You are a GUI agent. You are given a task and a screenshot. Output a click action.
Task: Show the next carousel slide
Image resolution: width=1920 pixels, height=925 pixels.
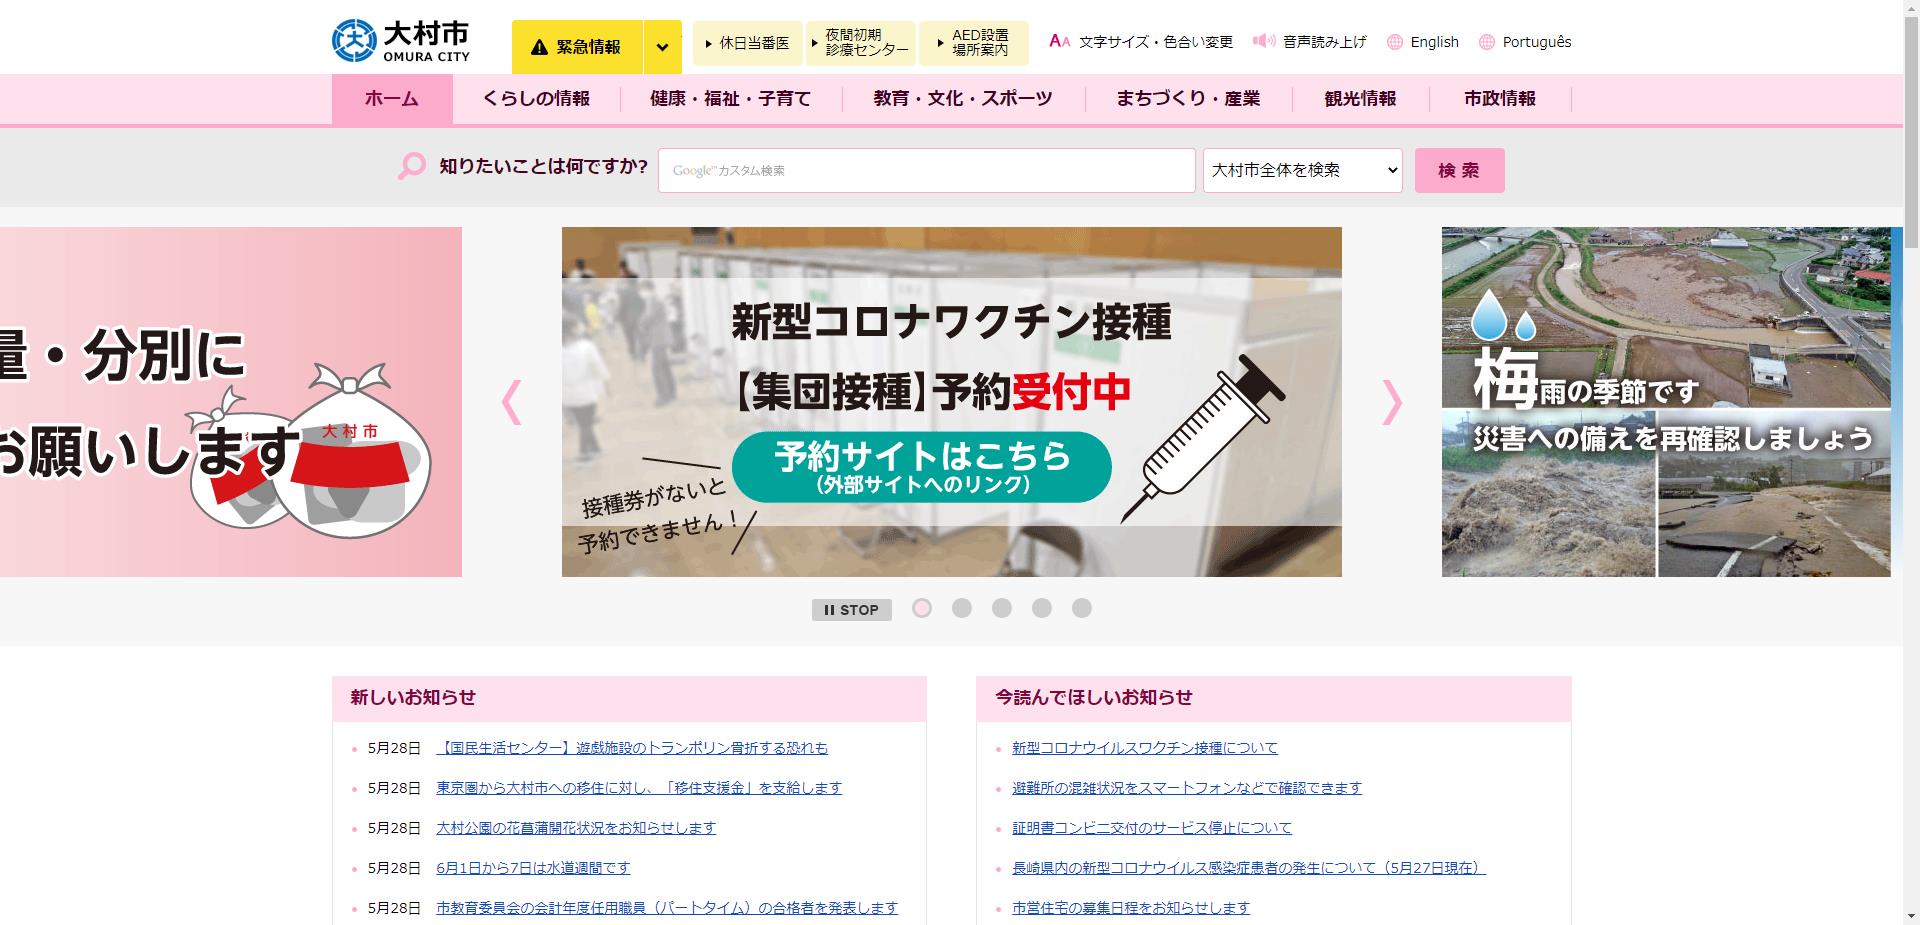coord(1392,402)
